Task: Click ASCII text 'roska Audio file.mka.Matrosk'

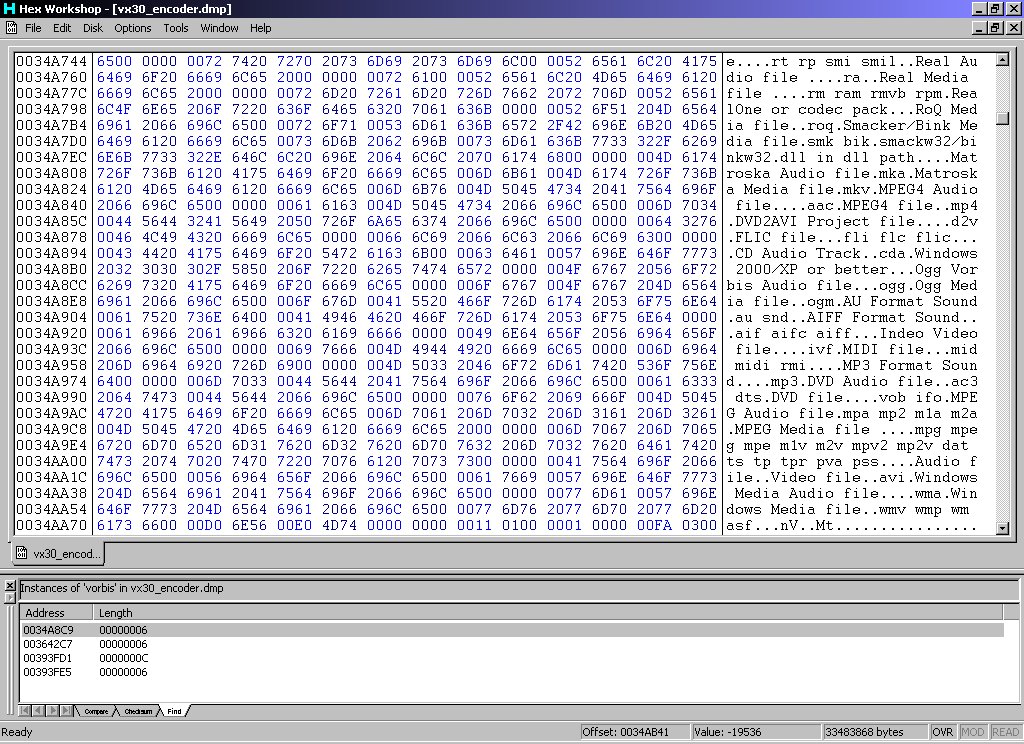Action: pyautogui.click(x=852, y=174)
